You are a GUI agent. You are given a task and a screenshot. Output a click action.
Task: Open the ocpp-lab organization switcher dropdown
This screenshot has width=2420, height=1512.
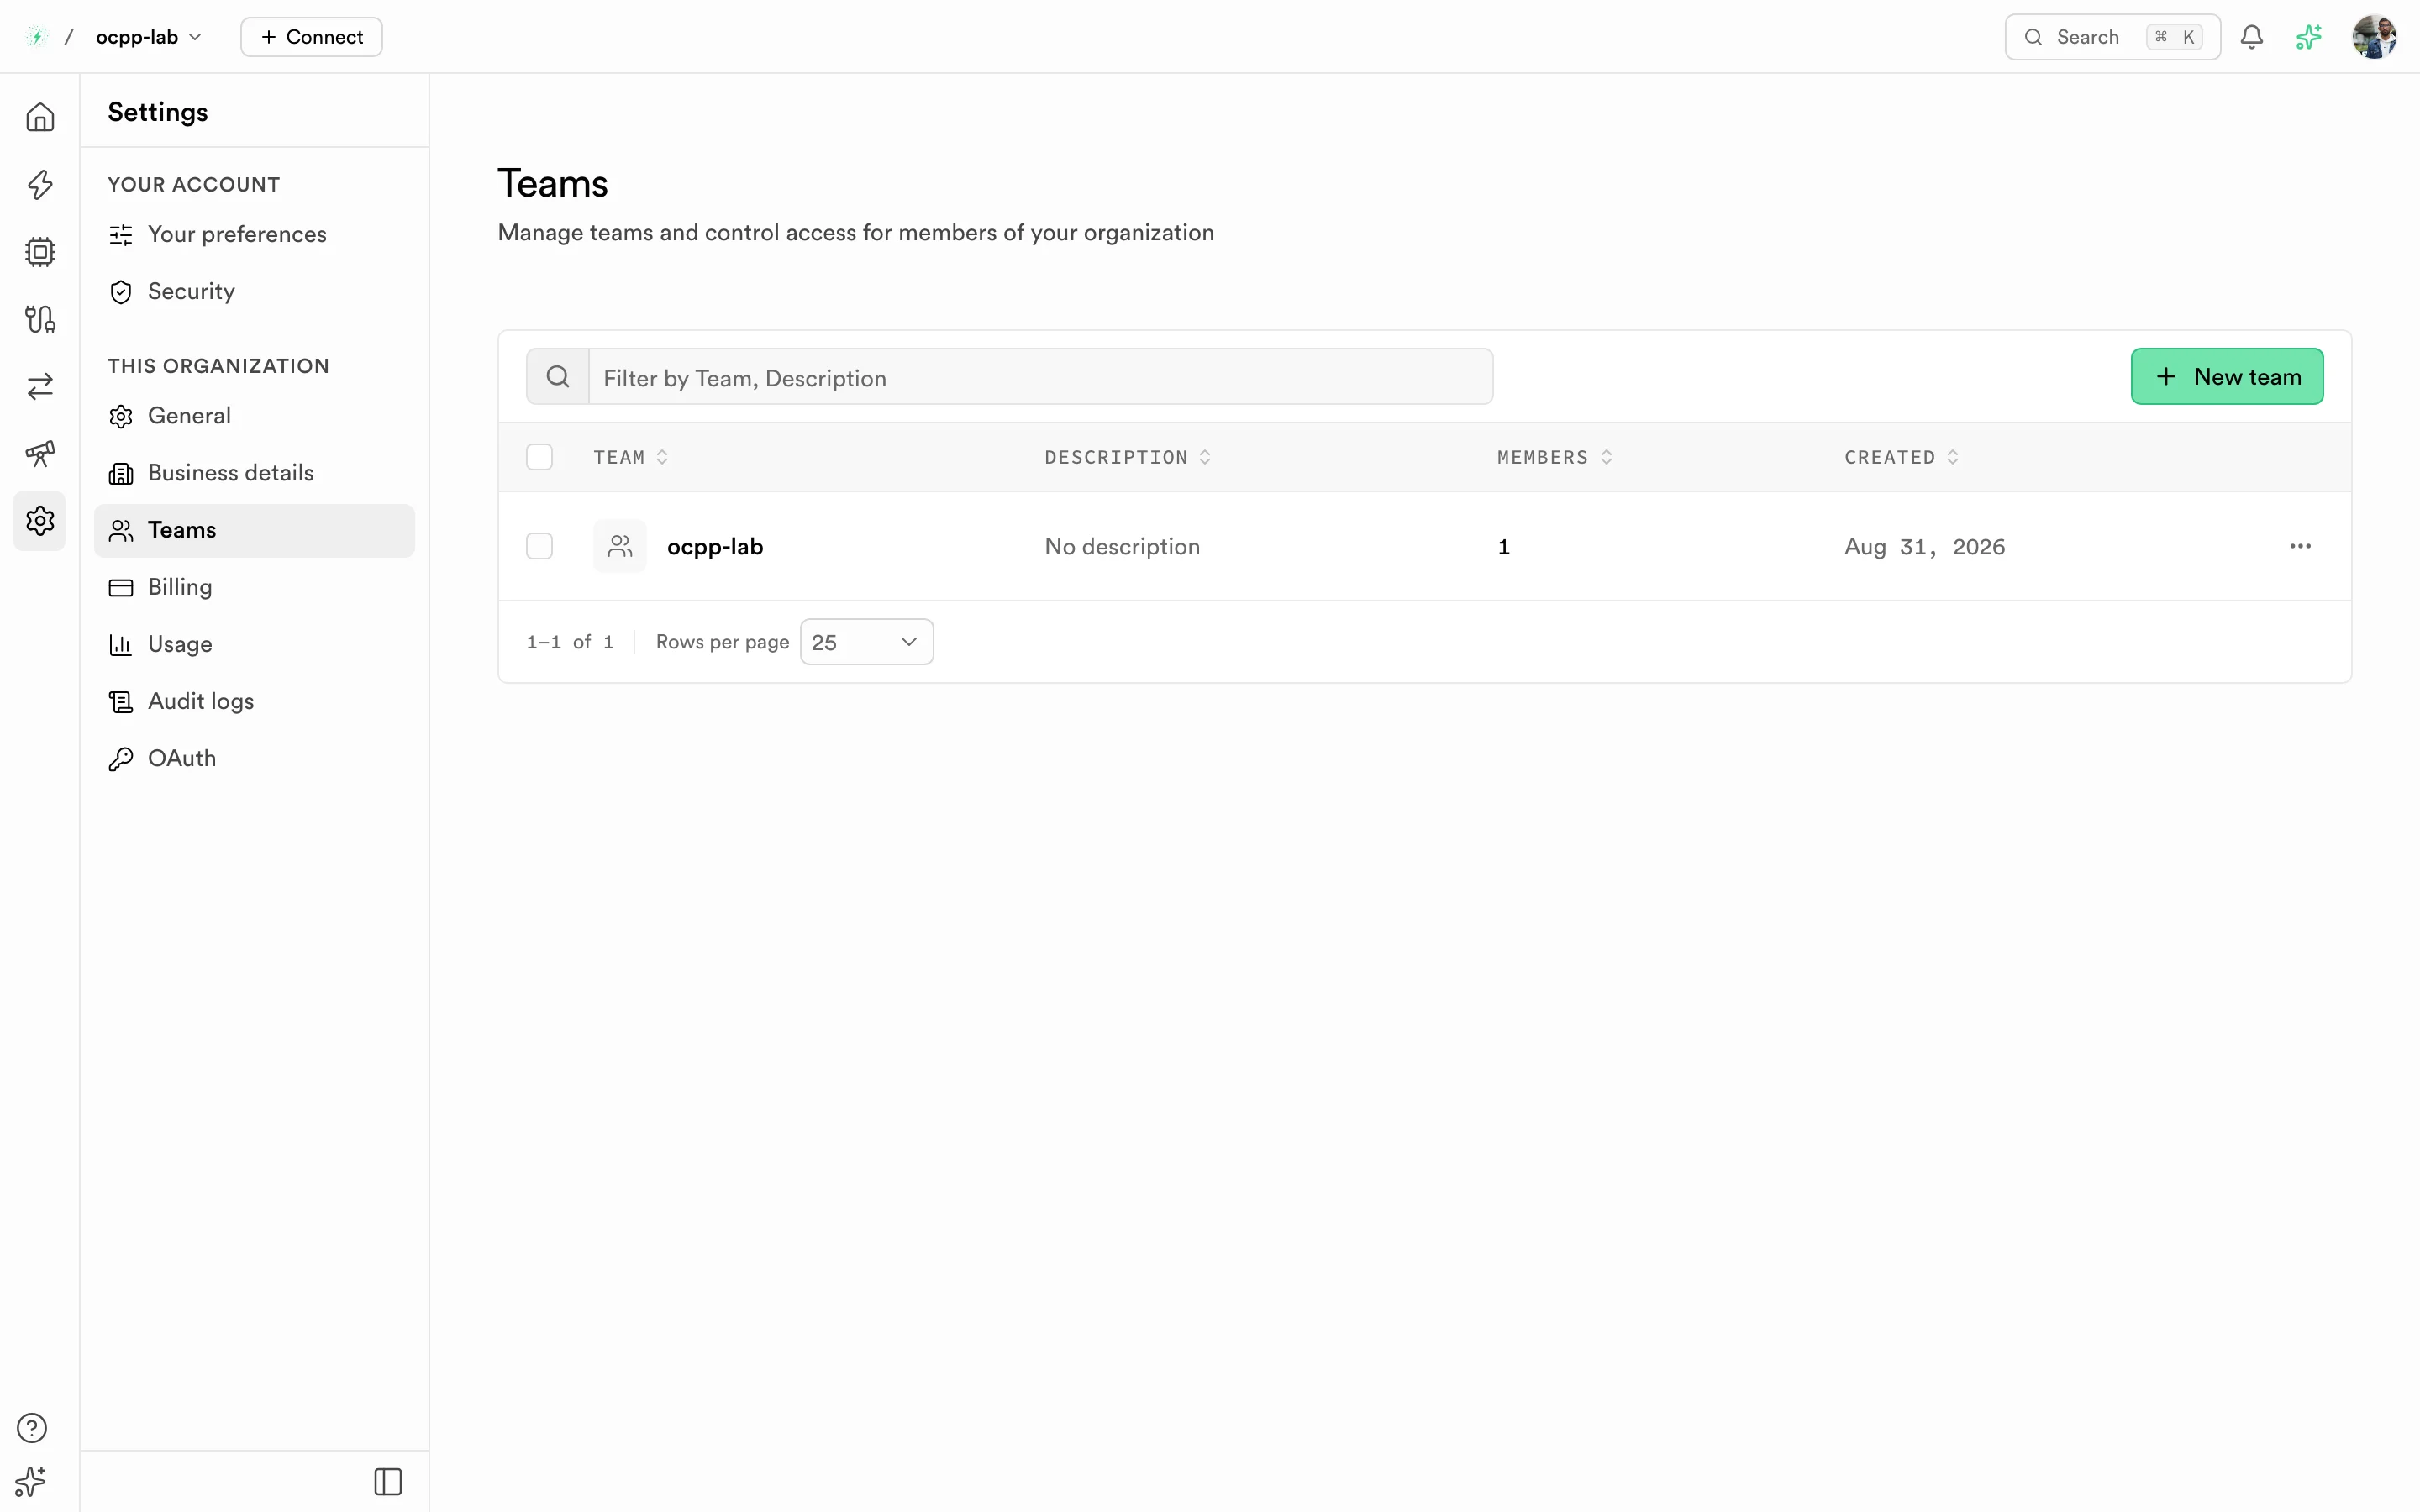coord(149,37)
